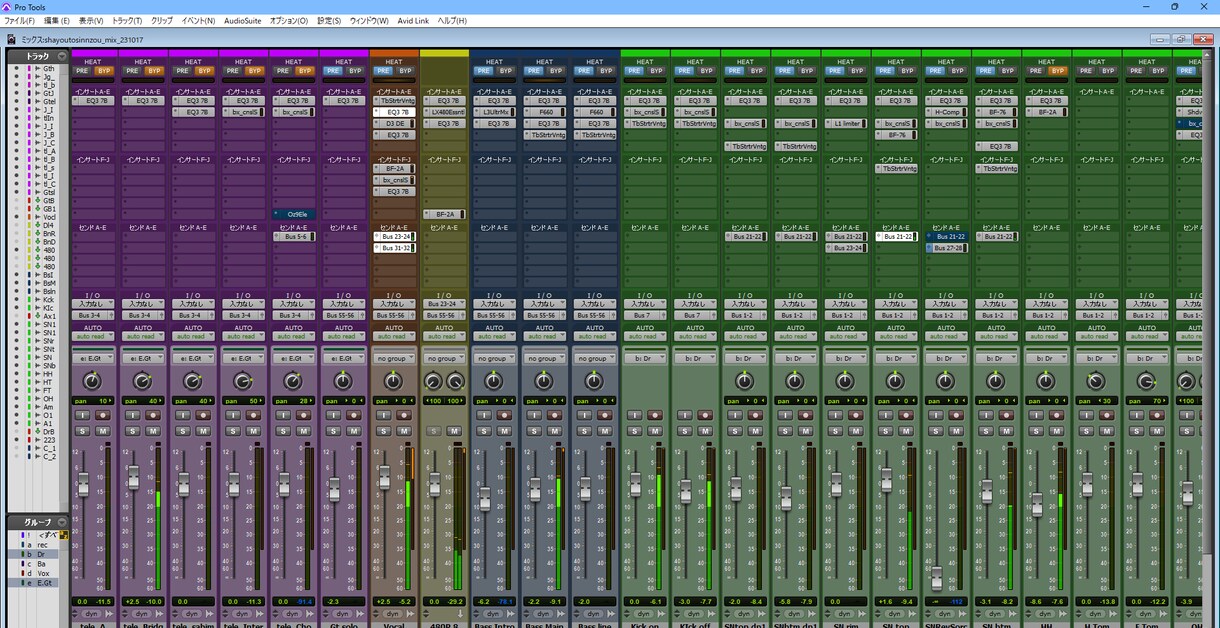
Task: Open the グループ list dropdown menu
Action: 61,522
